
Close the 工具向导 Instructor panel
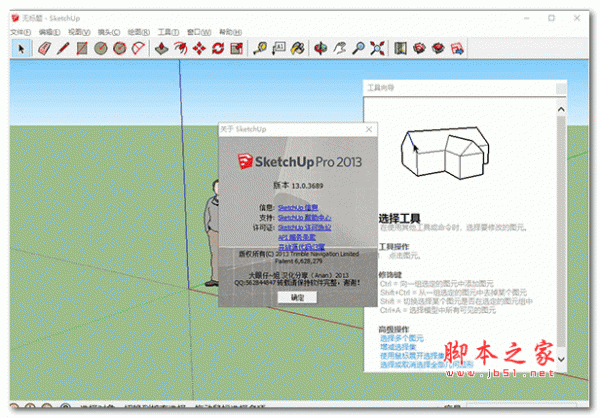(561, 88)
